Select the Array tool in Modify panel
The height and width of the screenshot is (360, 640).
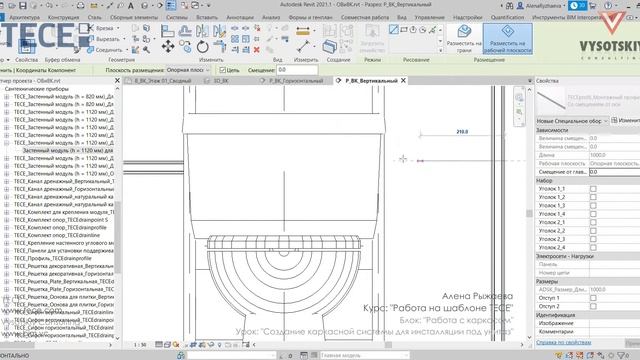tap(235, 39)
